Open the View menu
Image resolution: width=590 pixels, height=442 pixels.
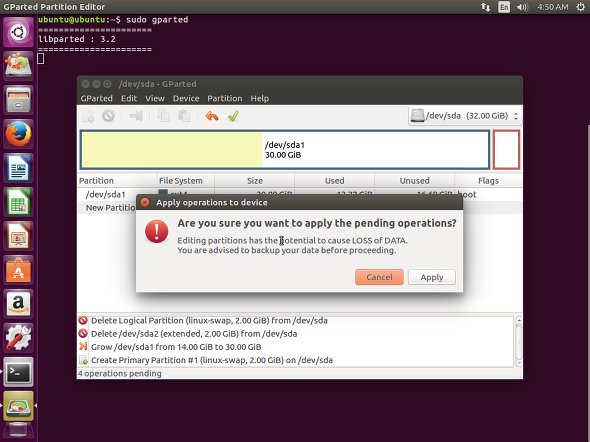coord(155,99)
